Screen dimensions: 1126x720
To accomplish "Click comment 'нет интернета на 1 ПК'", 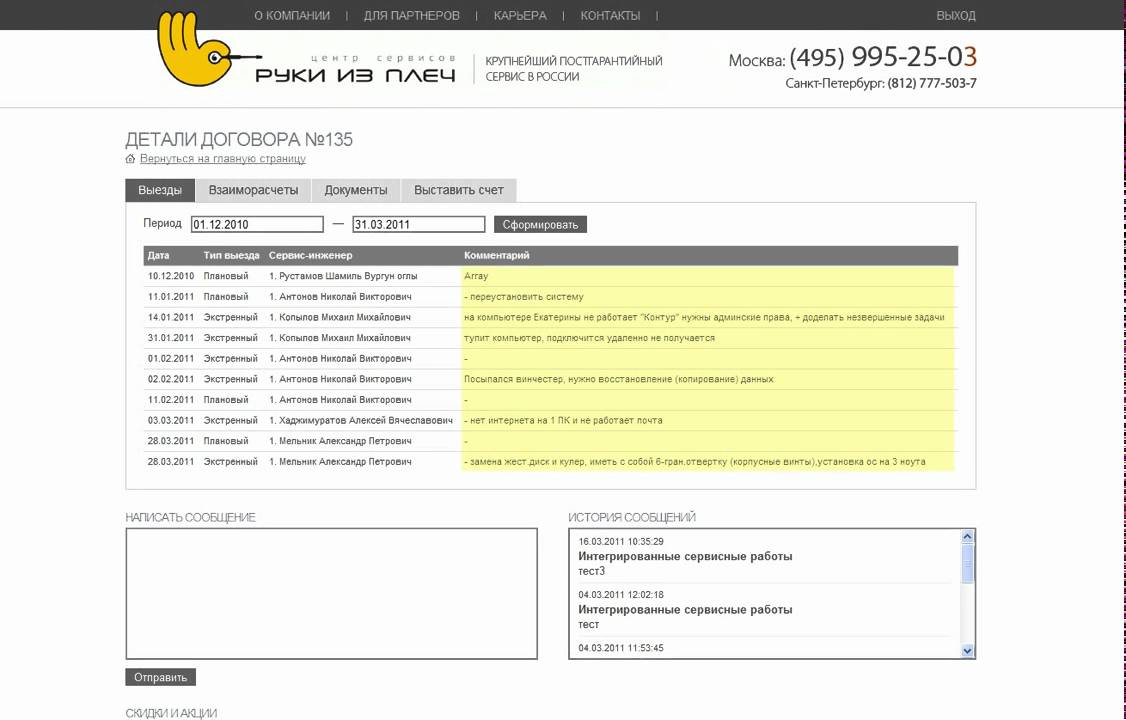I will click(x=564, y=421).
